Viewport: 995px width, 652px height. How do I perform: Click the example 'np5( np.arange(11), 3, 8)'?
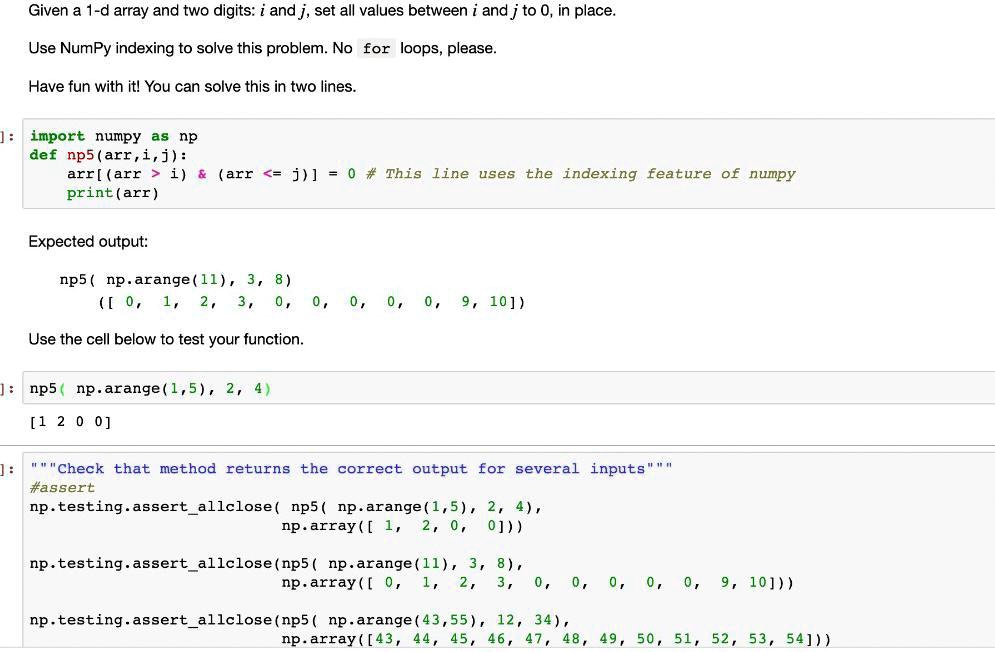tap(176, 280)
